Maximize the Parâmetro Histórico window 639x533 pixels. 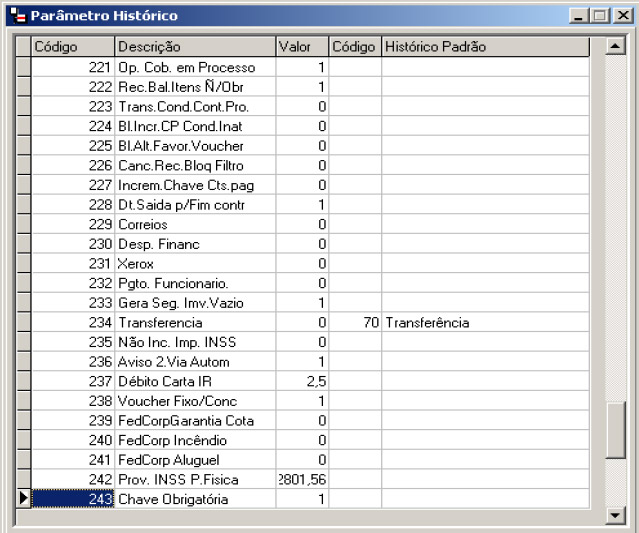pyautogui.click(x=599, y=16)
